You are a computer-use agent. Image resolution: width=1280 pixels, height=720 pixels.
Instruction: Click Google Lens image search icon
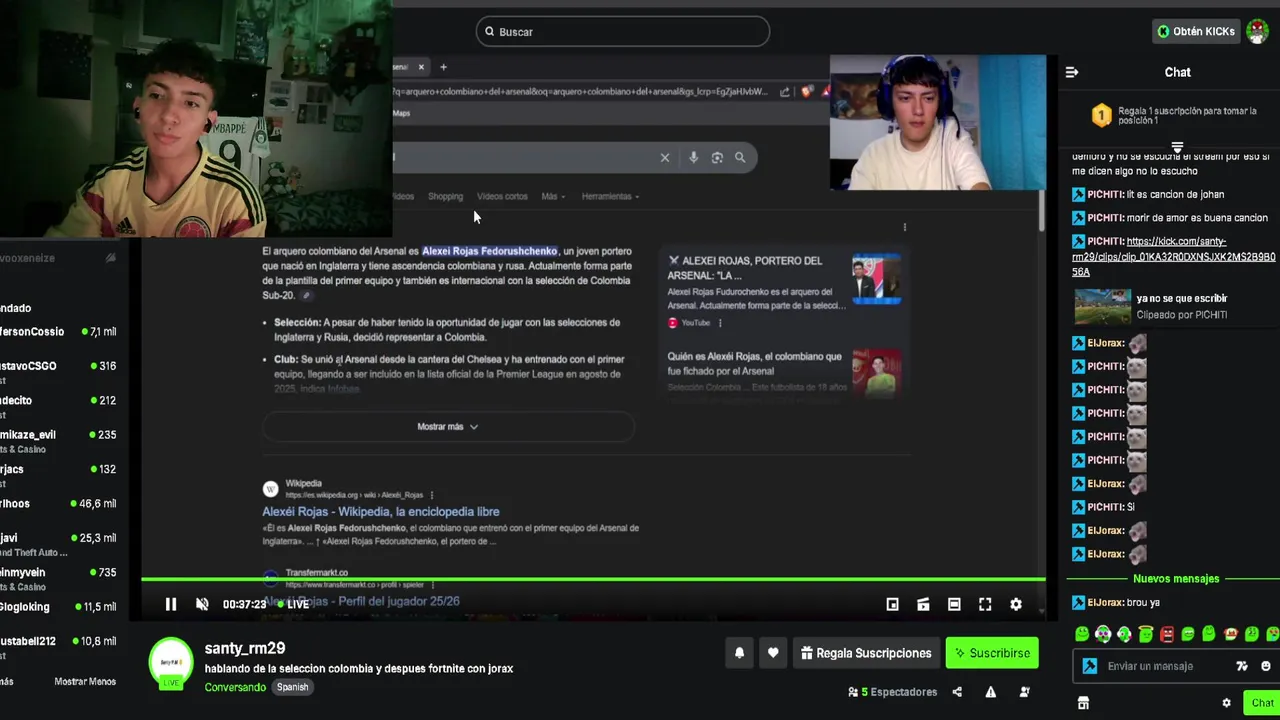click(x=717, y=157)
